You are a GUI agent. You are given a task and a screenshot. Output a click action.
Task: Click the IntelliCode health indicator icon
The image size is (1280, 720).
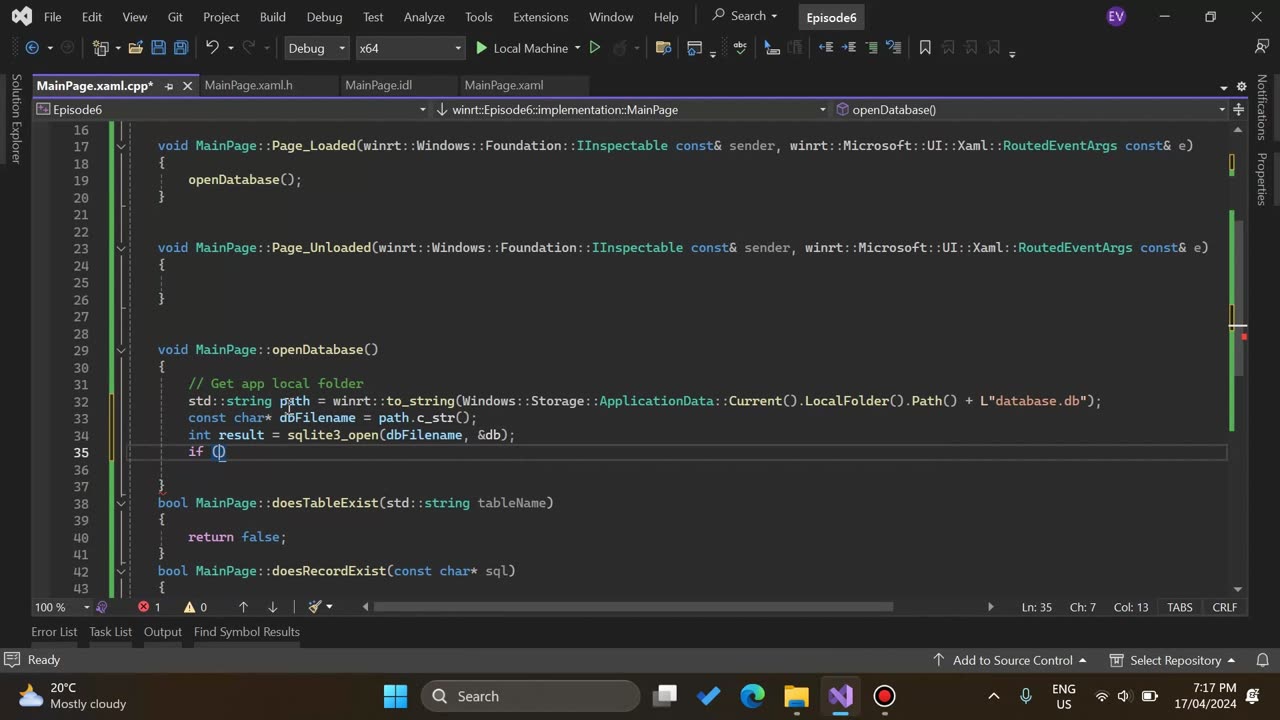pos(101,607)
